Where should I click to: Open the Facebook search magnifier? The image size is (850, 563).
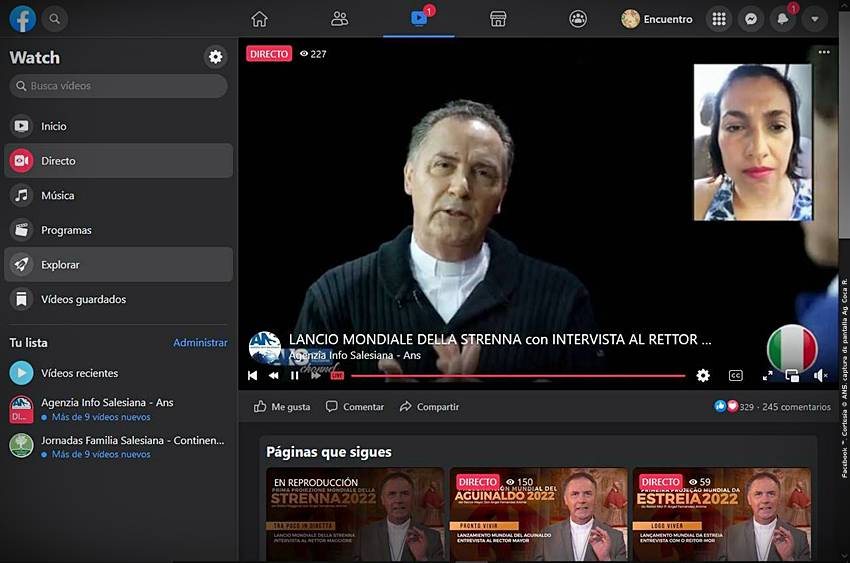[x=55, y=19]
